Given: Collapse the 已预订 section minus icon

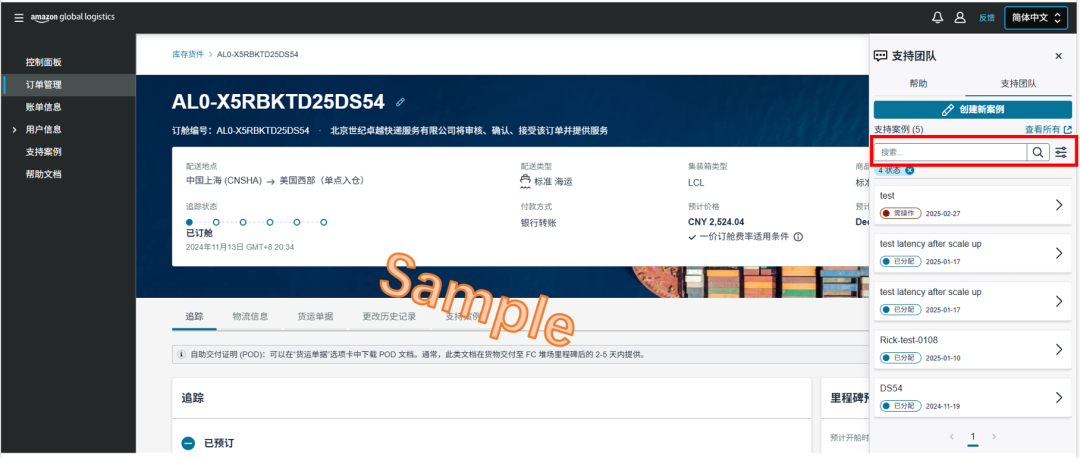Looking at the screenshot, I should coord(189,443).
